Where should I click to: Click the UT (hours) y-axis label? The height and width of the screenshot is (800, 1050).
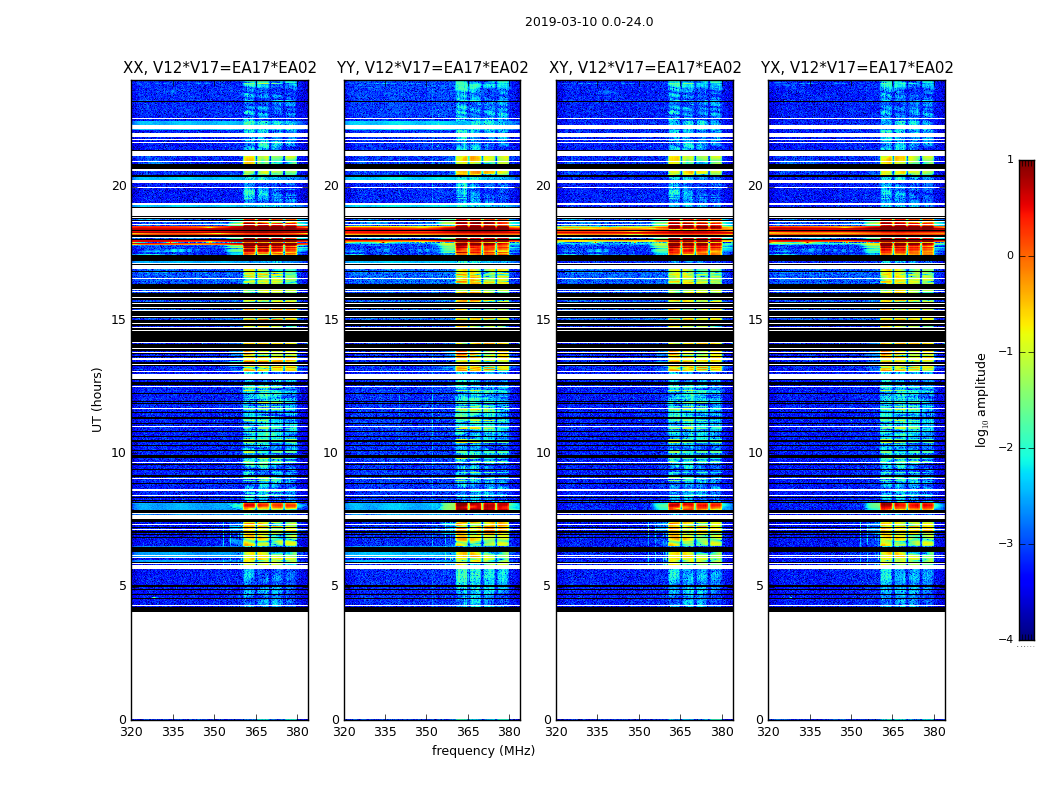click(x=98, y=399)
